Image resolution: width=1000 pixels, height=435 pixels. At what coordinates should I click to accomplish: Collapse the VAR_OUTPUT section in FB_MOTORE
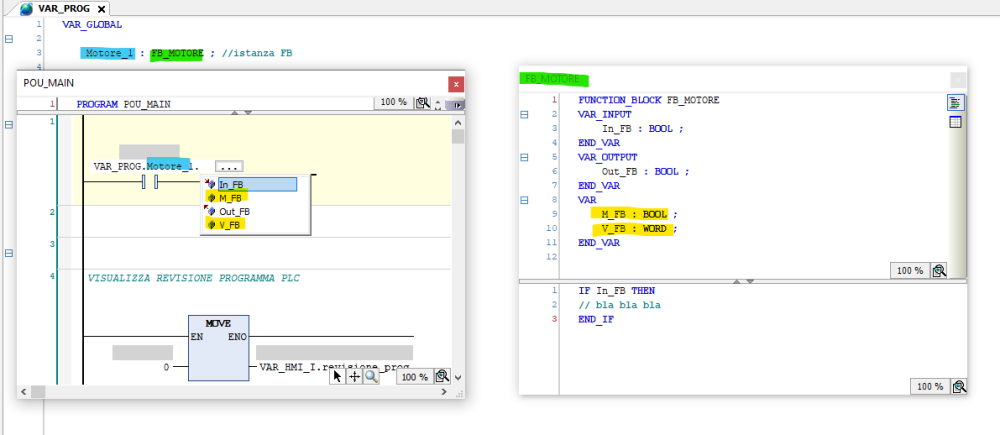click(x=524, y=157)
